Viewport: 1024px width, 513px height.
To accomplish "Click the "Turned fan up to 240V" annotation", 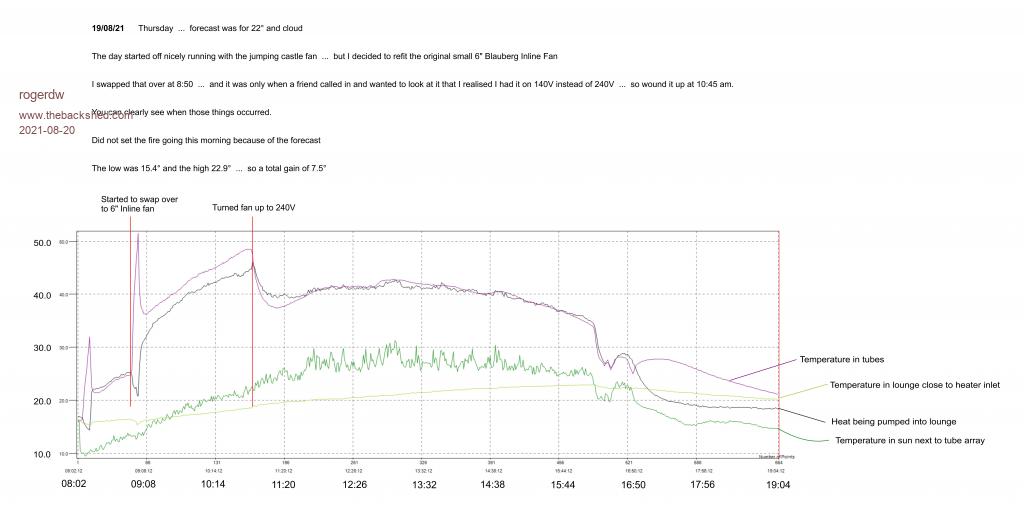I will coord(253,207).
